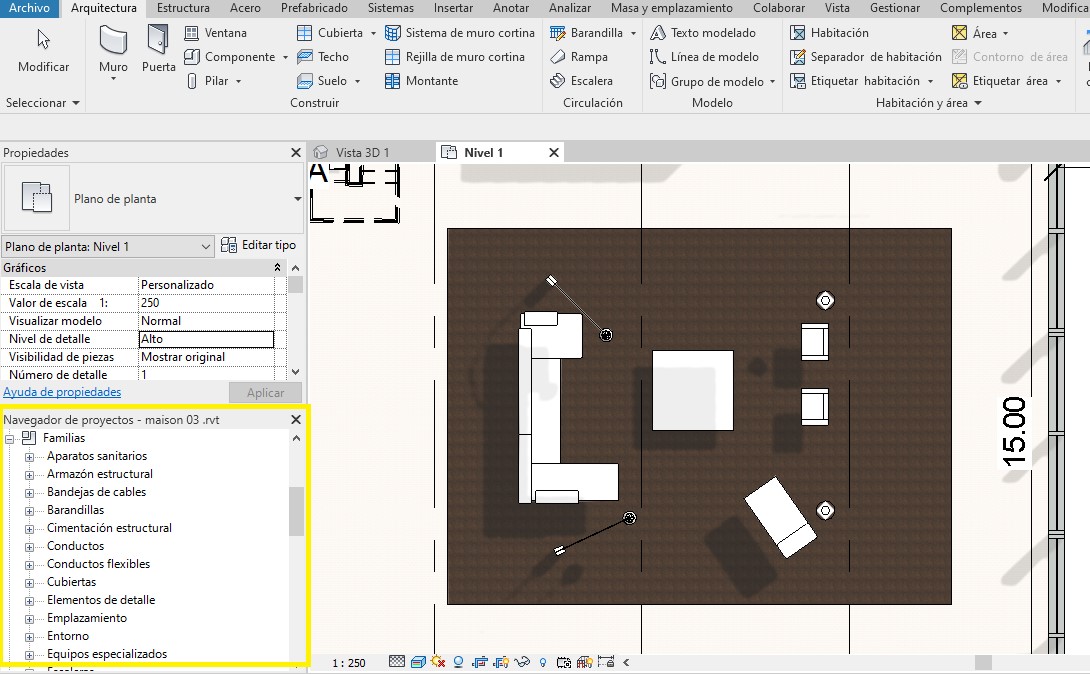This screenshot has height=674, width=1090.
Task: Switch to the Vista 3D 1 tab
Action: coord(362,152)
